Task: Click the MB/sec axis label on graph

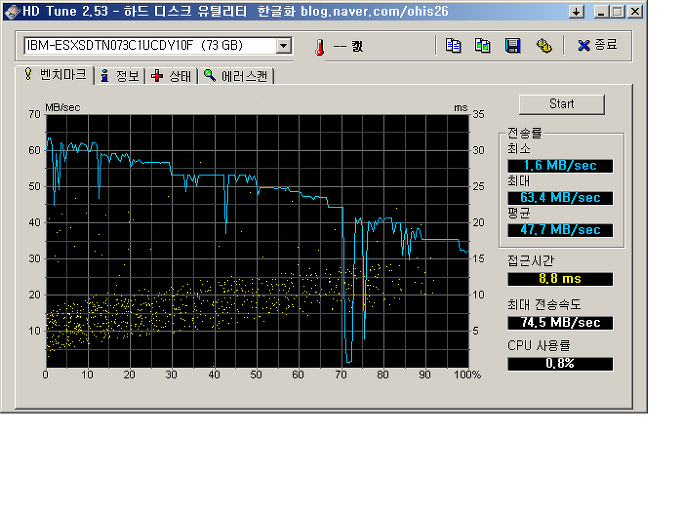Action: click(63, 107)
